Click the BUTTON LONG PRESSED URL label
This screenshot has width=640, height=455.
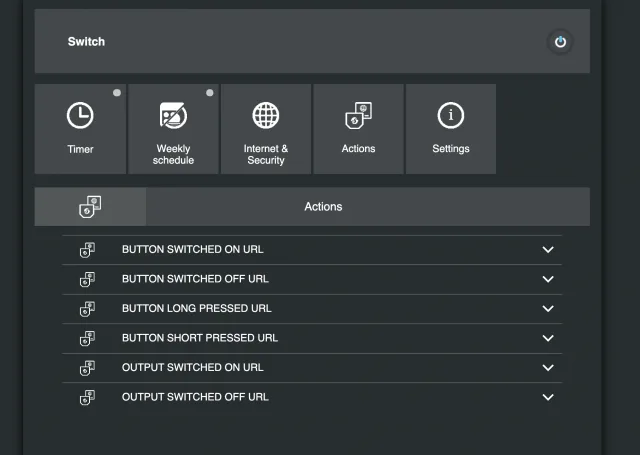tap(196, 309)
